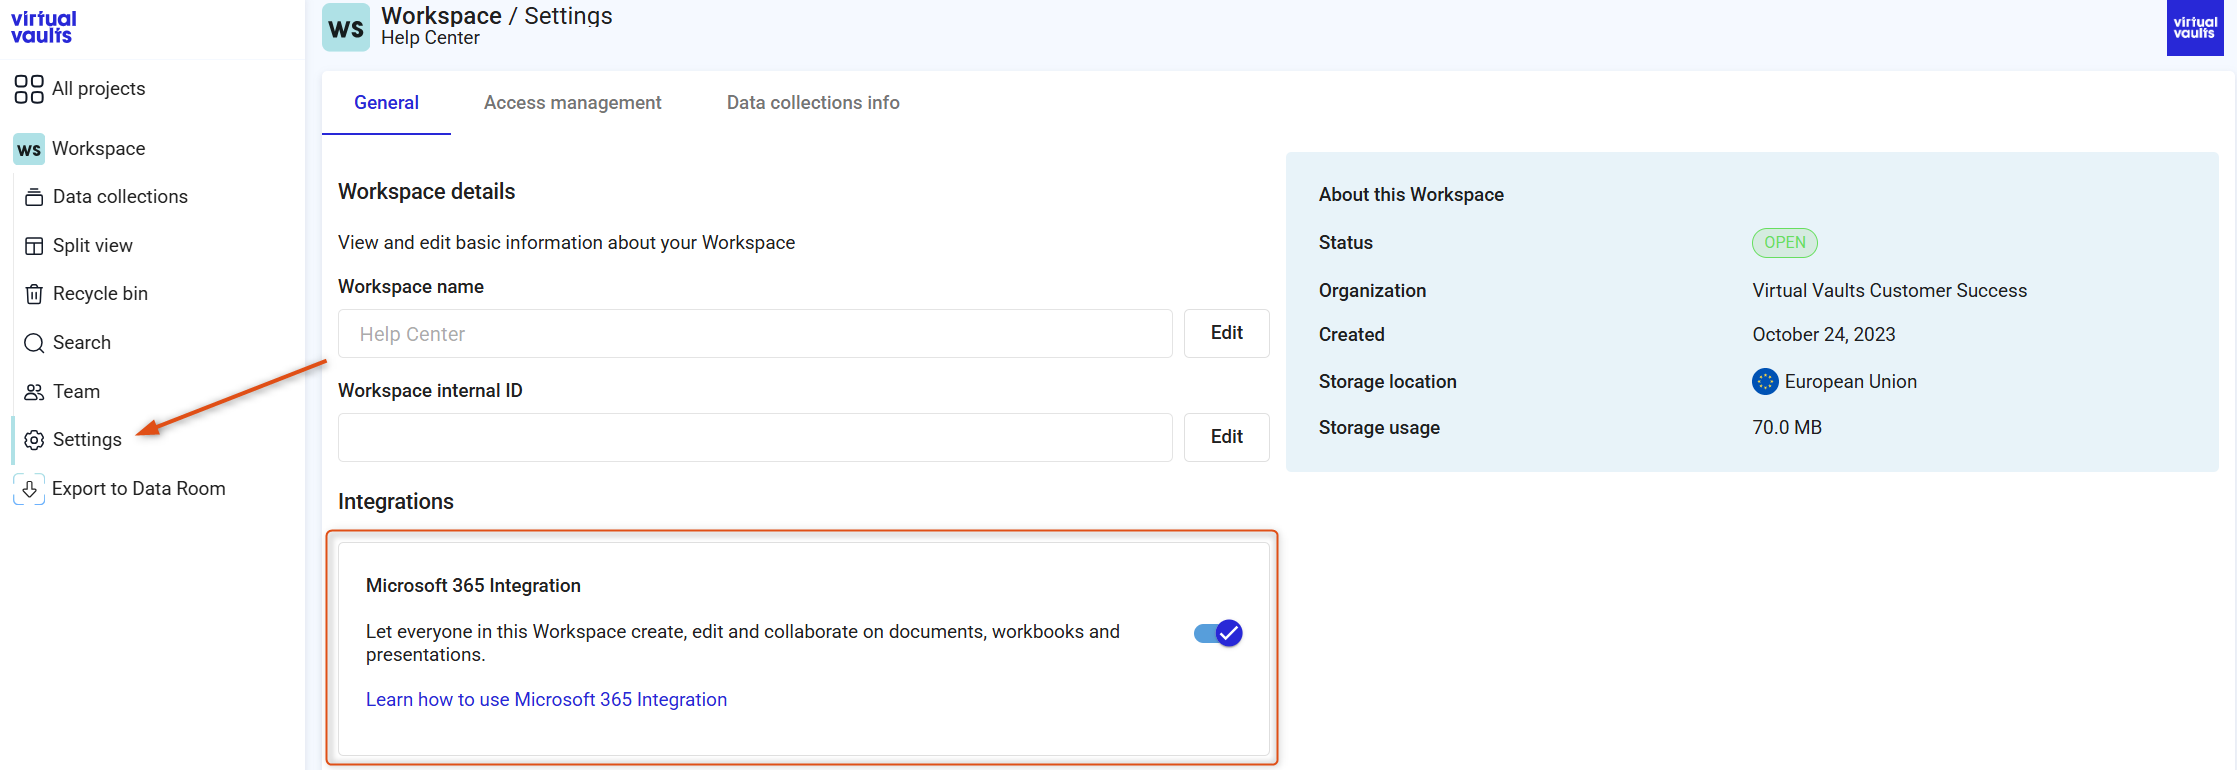Open Recycle bin trash icon
The width and height of the screenshot is (2237, 770).
(x=34, y=294)
